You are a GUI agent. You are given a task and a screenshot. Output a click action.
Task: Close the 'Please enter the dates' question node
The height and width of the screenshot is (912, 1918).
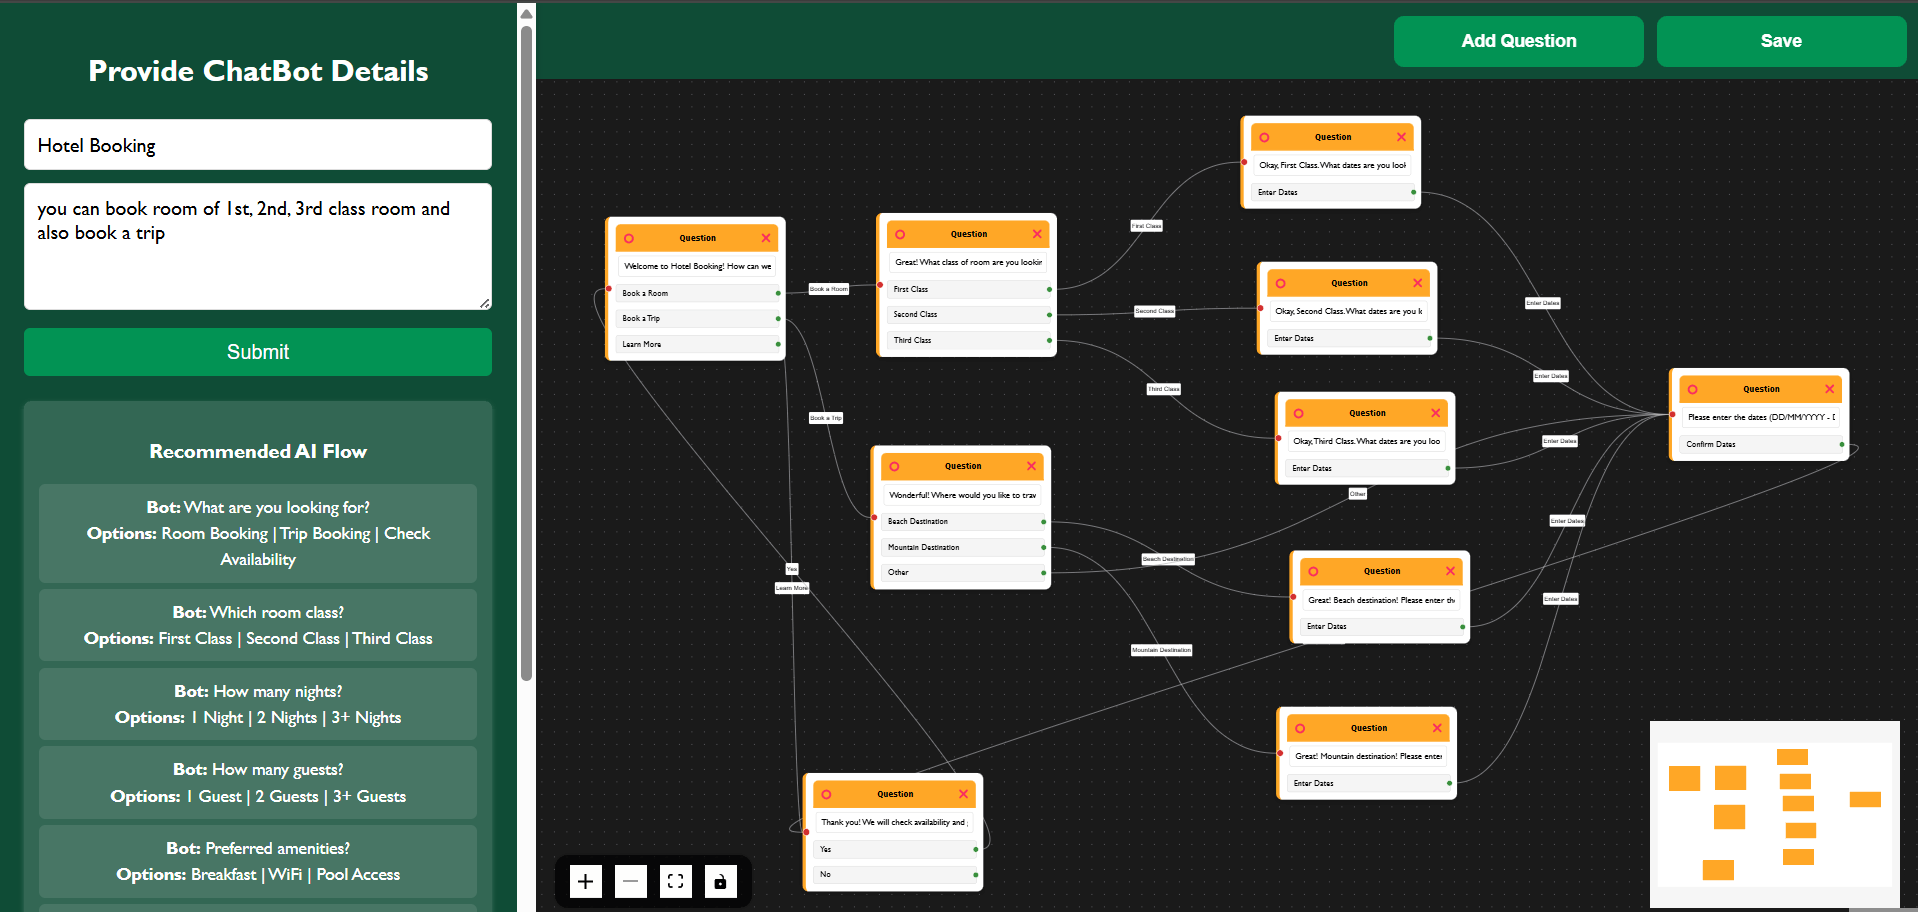point(1829,389)
